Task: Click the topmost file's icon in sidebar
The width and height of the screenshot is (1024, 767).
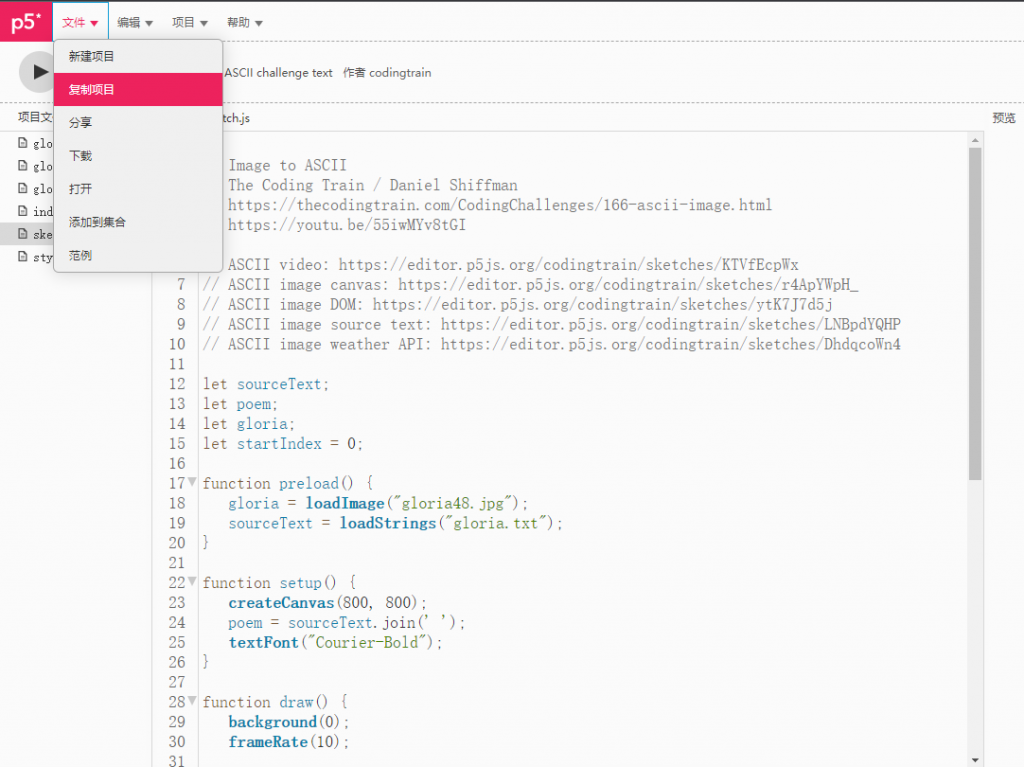Action: click(23, 143)
